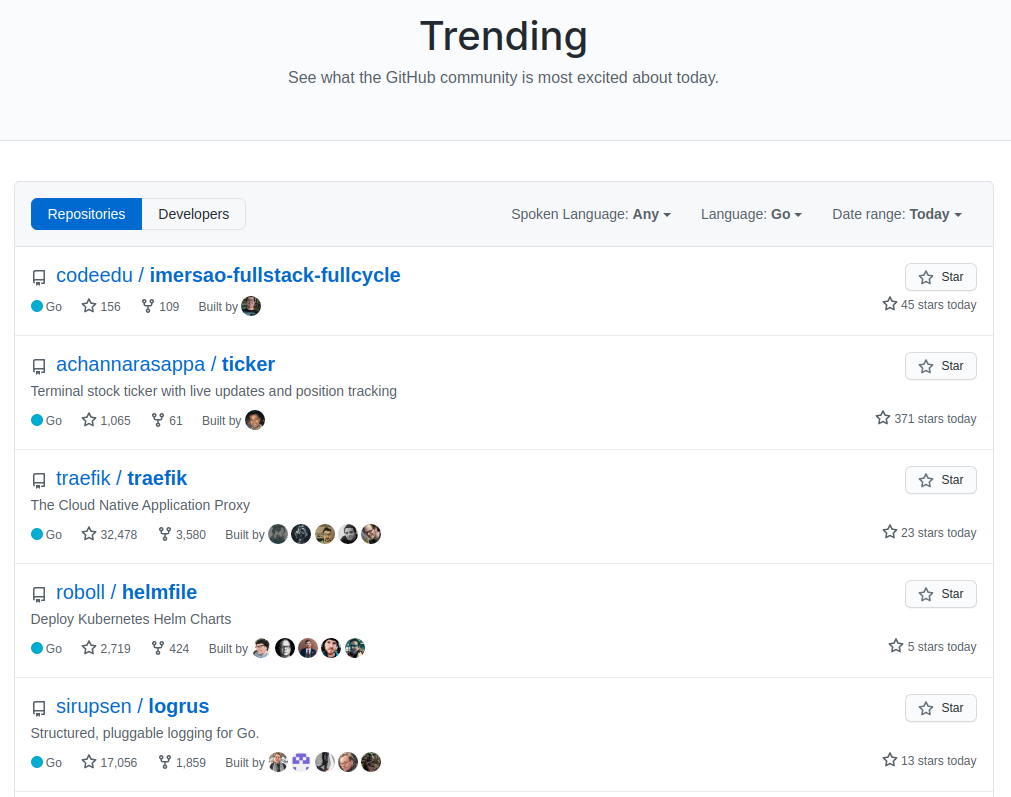Open achannarasappa / ticker repository link
Viewport: 1011px width, 797px height.
(x=166, y=364)
